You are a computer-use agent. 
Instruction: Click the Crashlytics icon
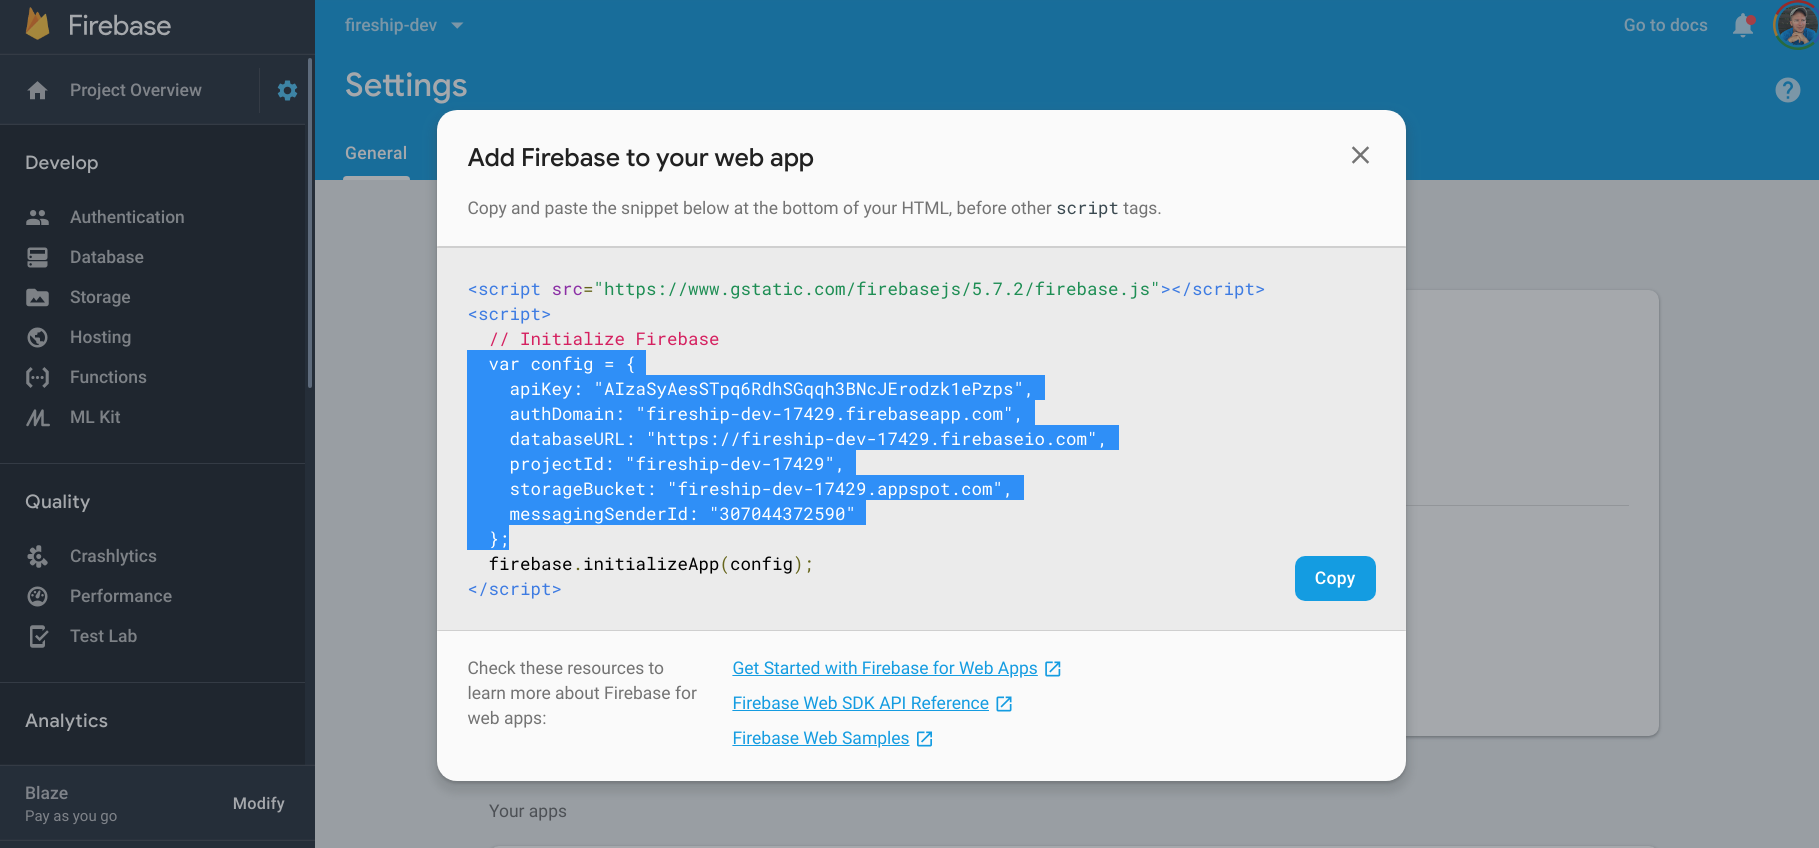coord(38,556)
